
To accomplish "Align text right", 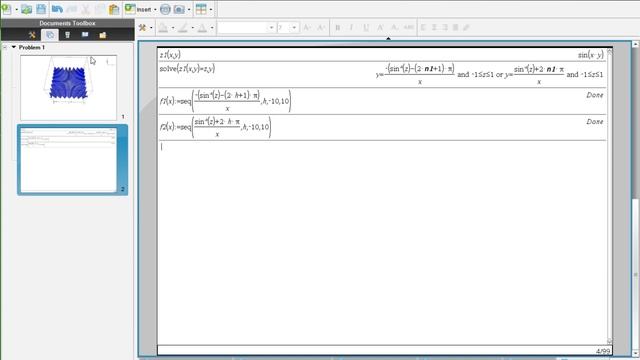I will (445, 28).
